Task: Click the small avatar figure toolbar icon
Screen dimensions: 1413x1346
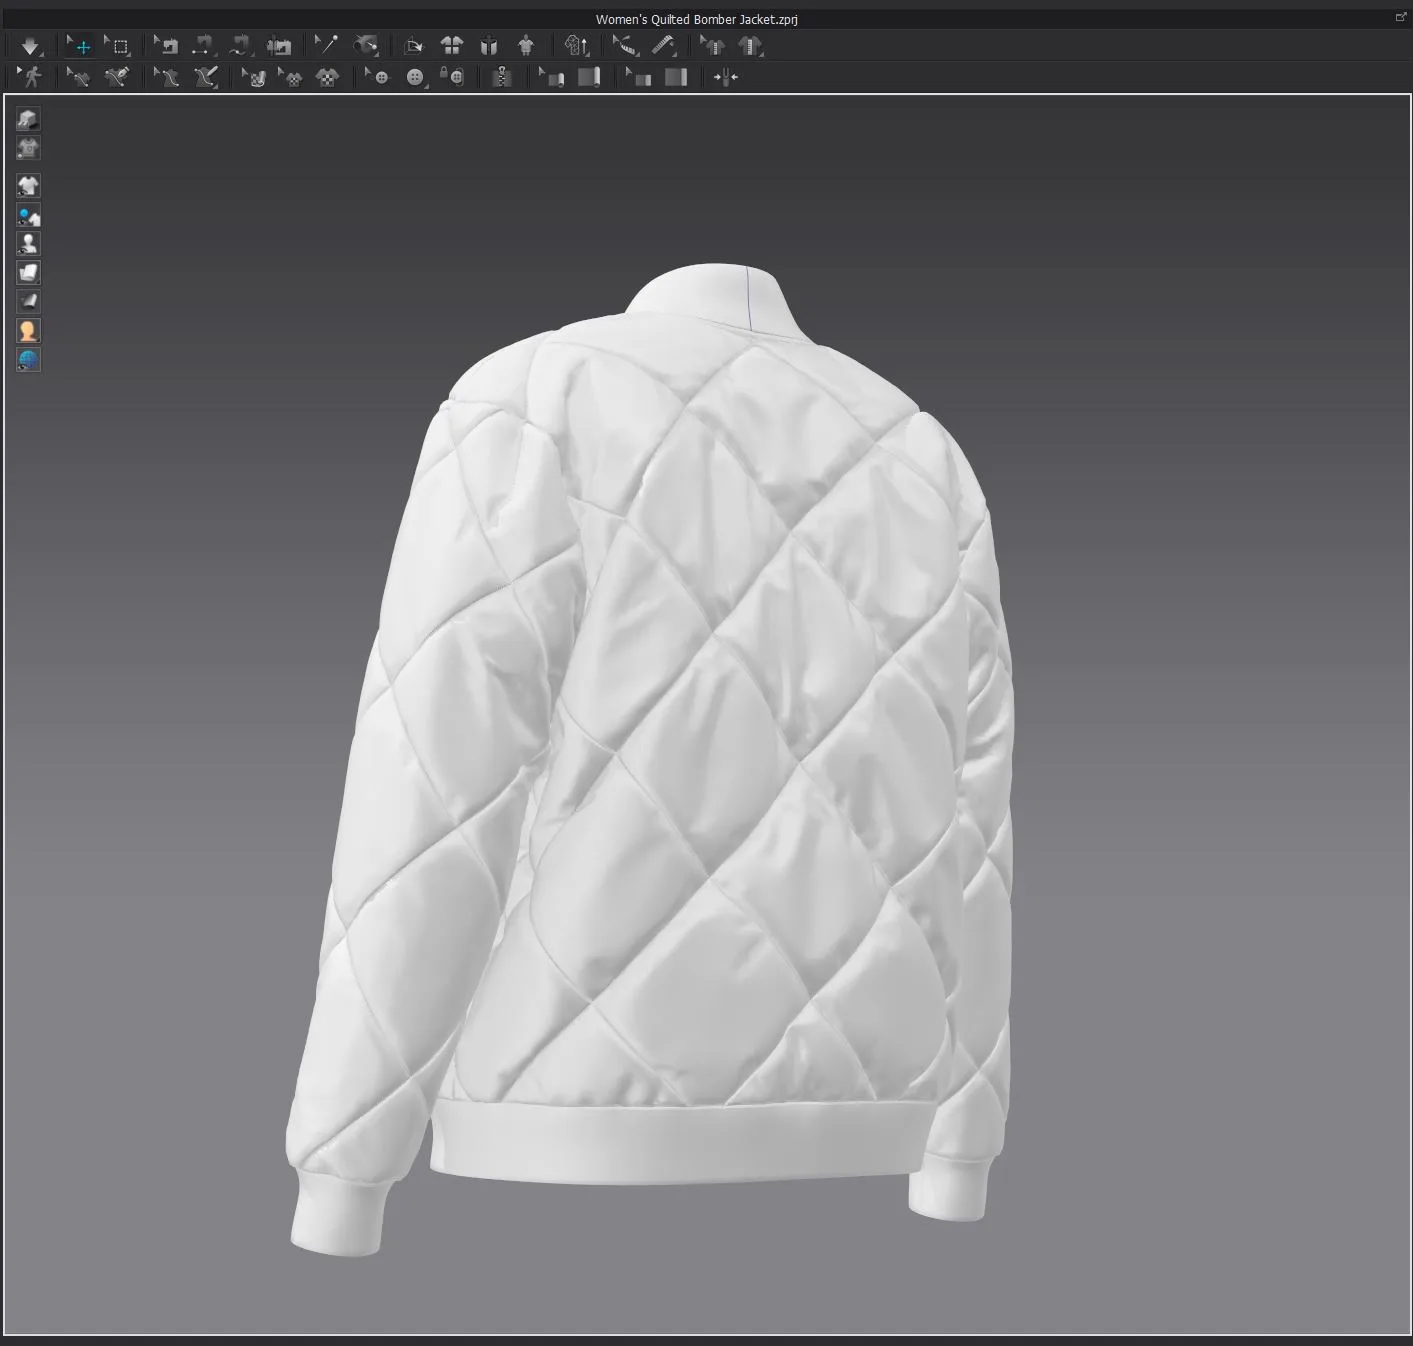Action: coord(526,46)
